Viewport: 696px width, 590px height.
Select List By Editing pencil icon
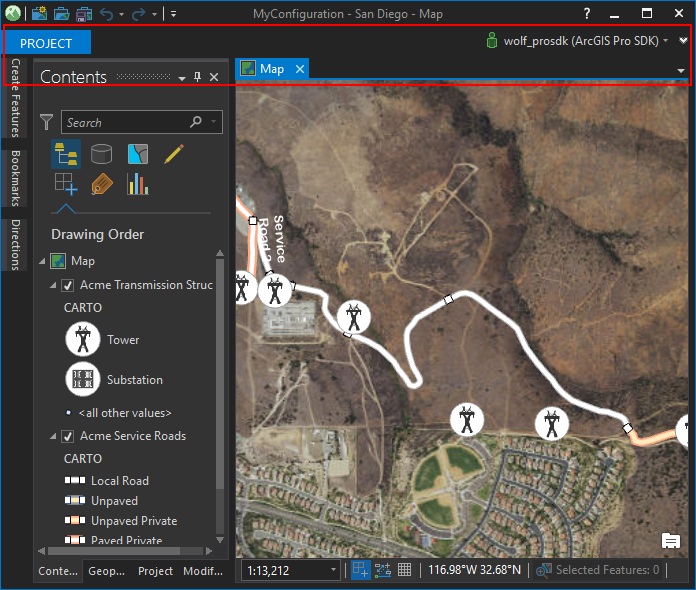(174, 154)
